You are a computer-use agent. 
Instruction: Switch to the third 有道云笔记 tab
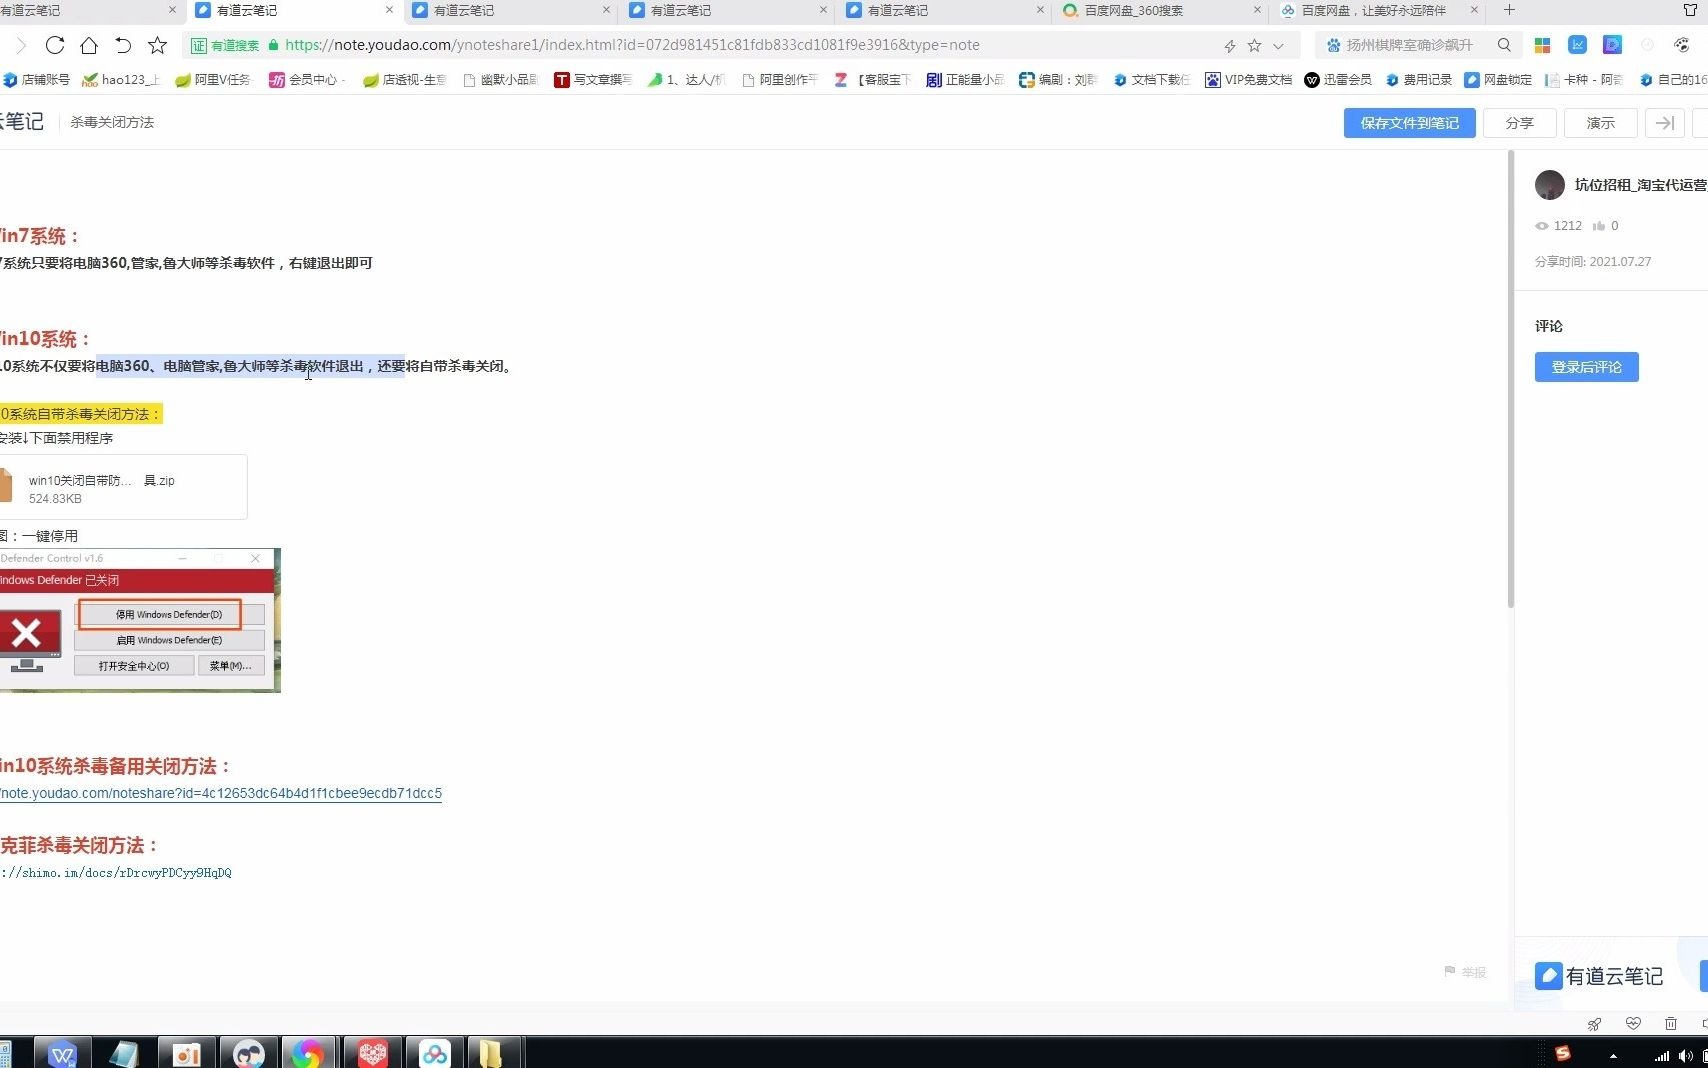pyautogui.click(x=510, y=11)
